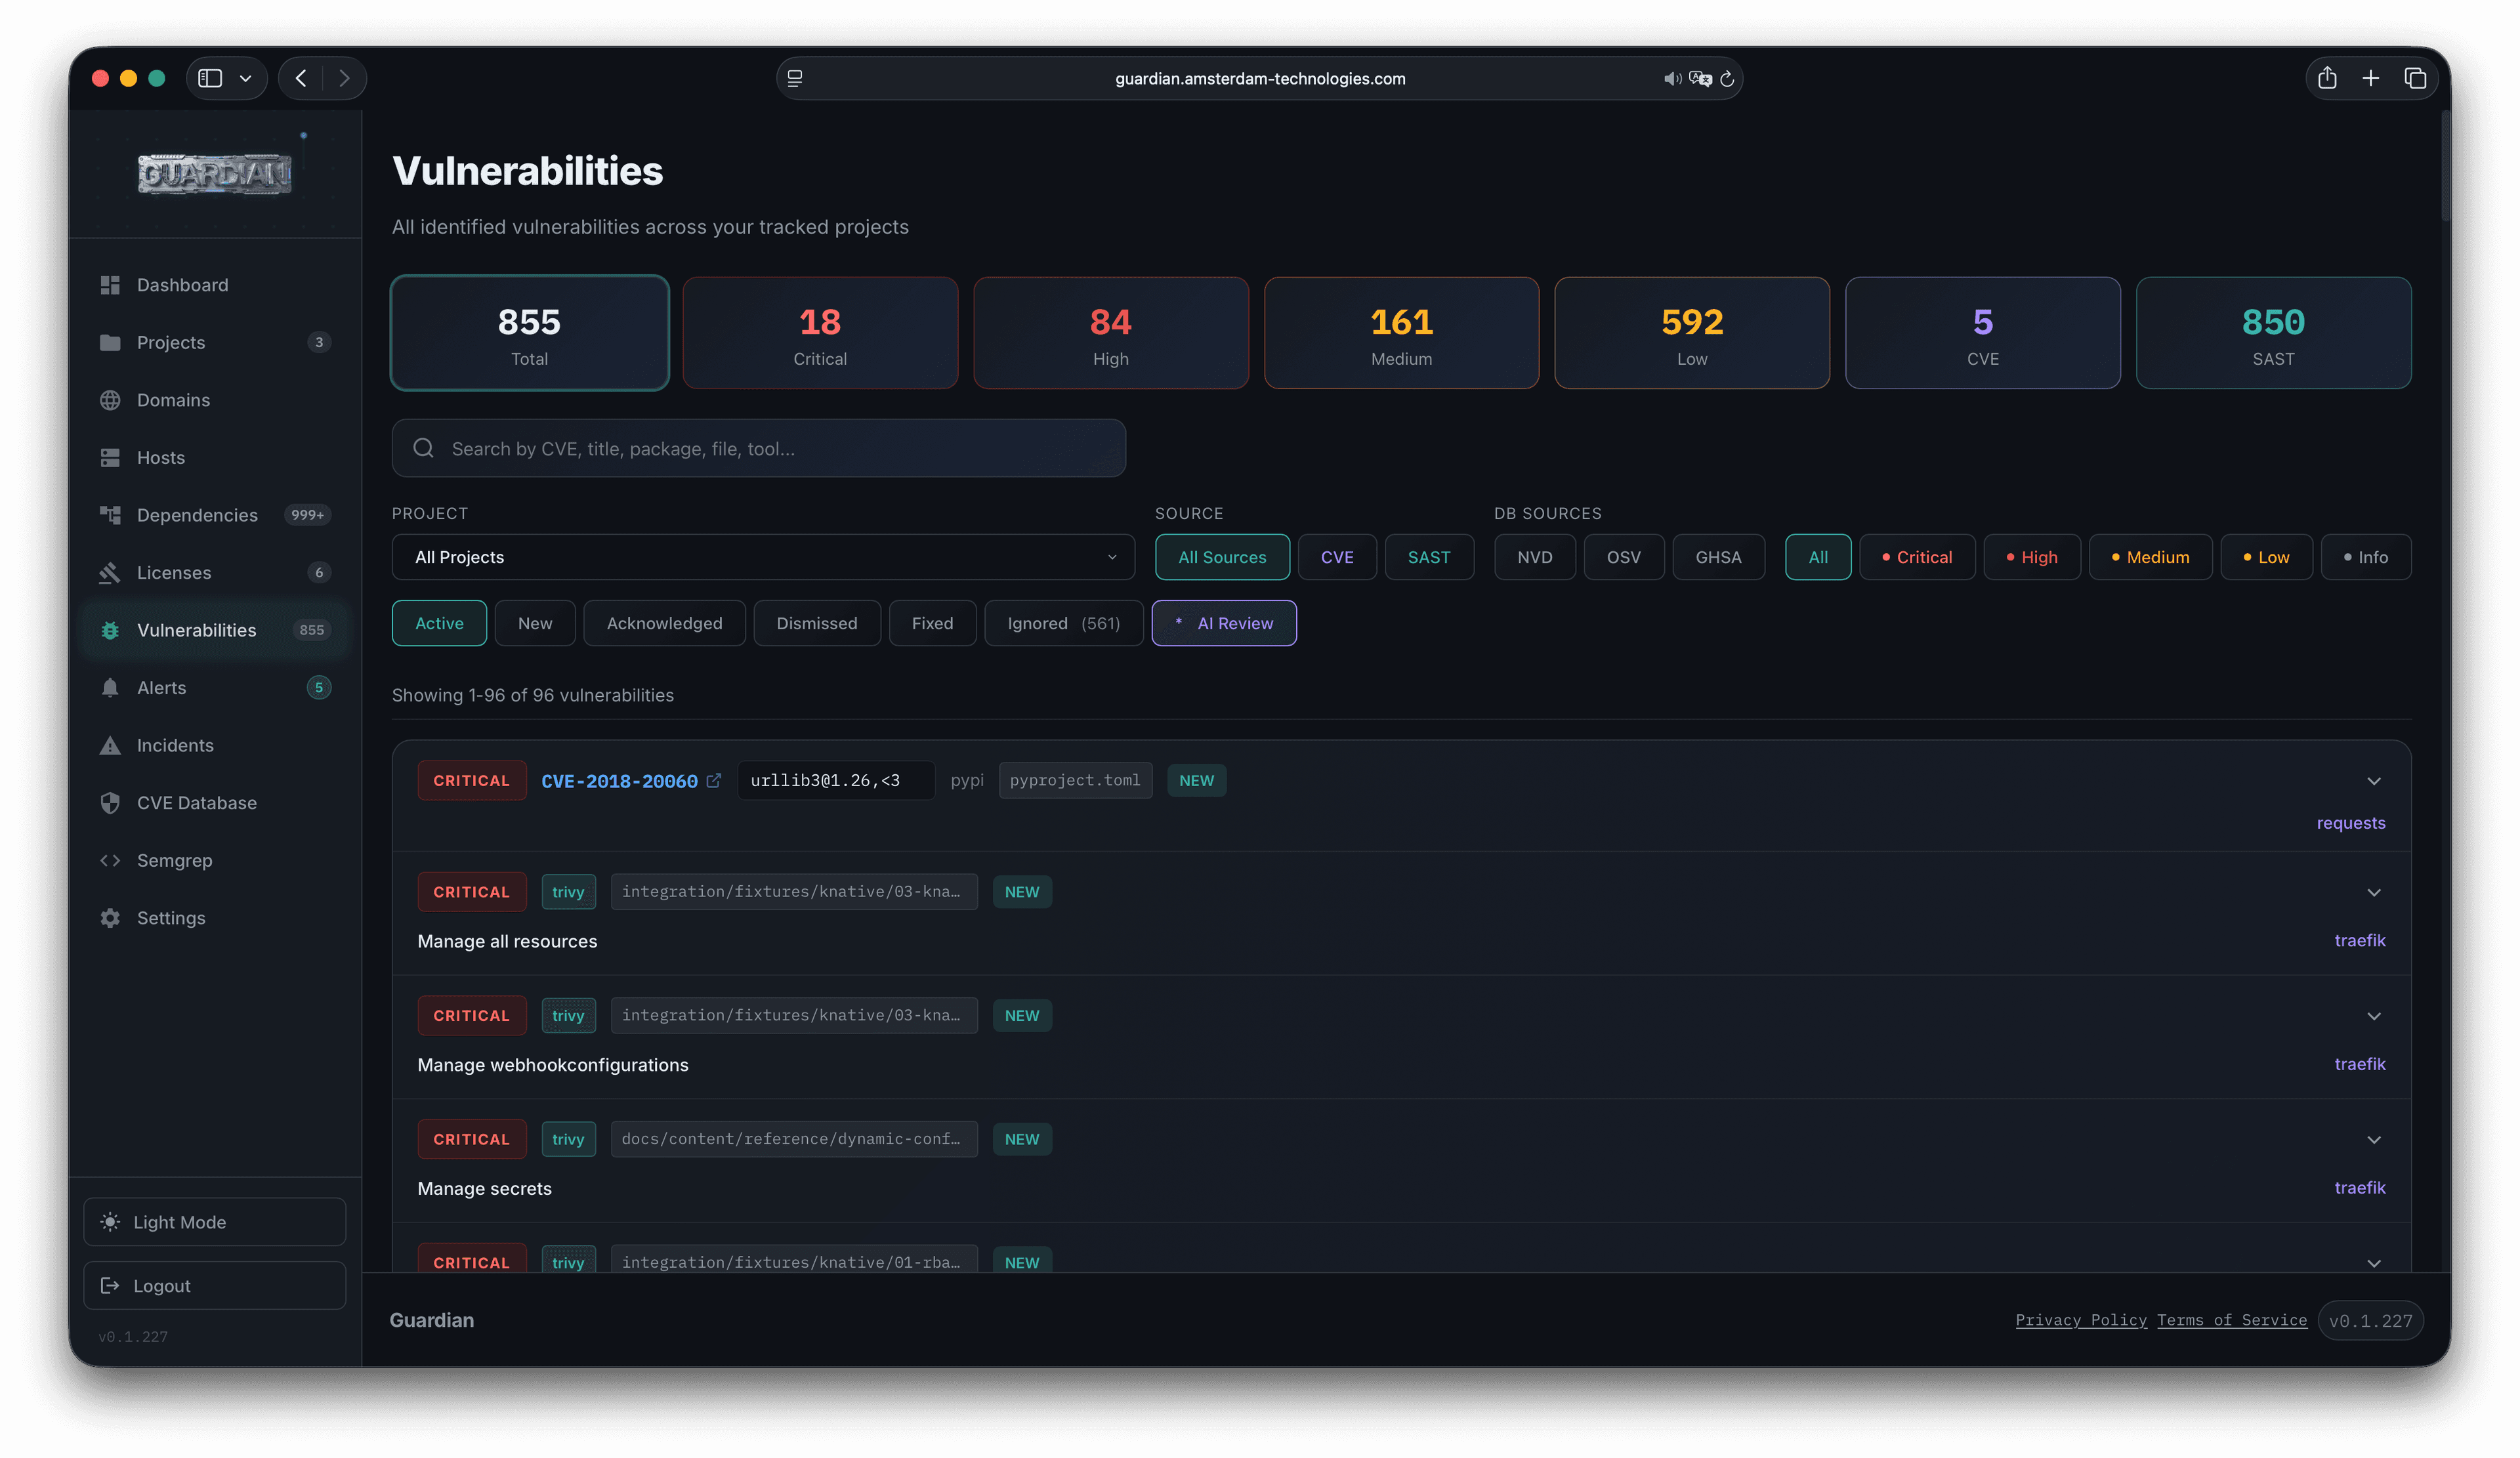Click the browser share icon

(2326, 78)
